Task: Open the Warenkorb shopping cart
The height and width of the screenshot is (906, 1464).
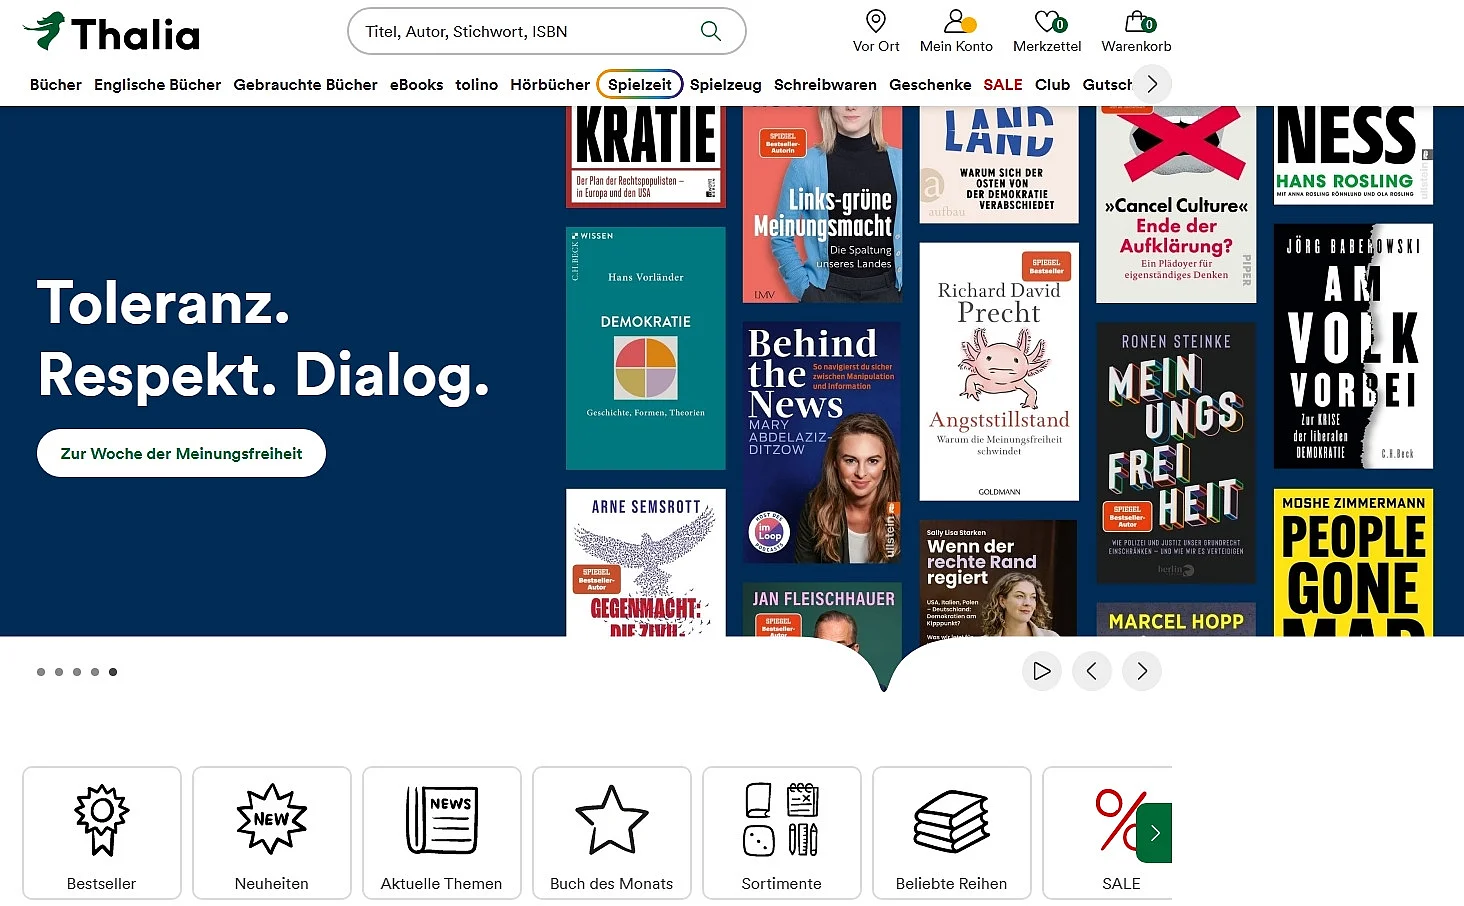Action: coord(1136,31)
